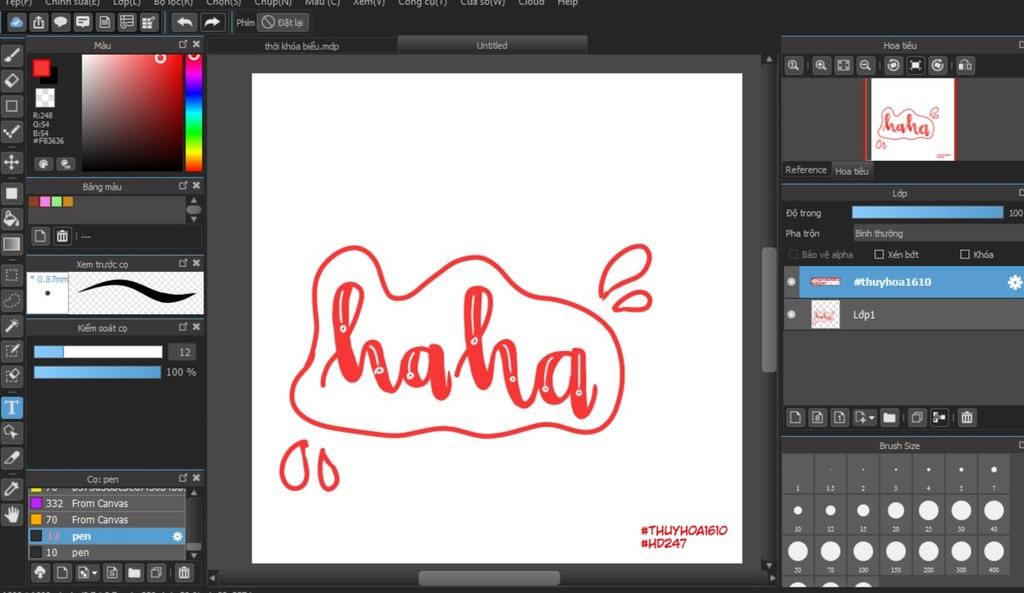The height and width of the screenshot is (593, 1024).
Task: Fit canvas to navigator window
Action: coord(844,65)
